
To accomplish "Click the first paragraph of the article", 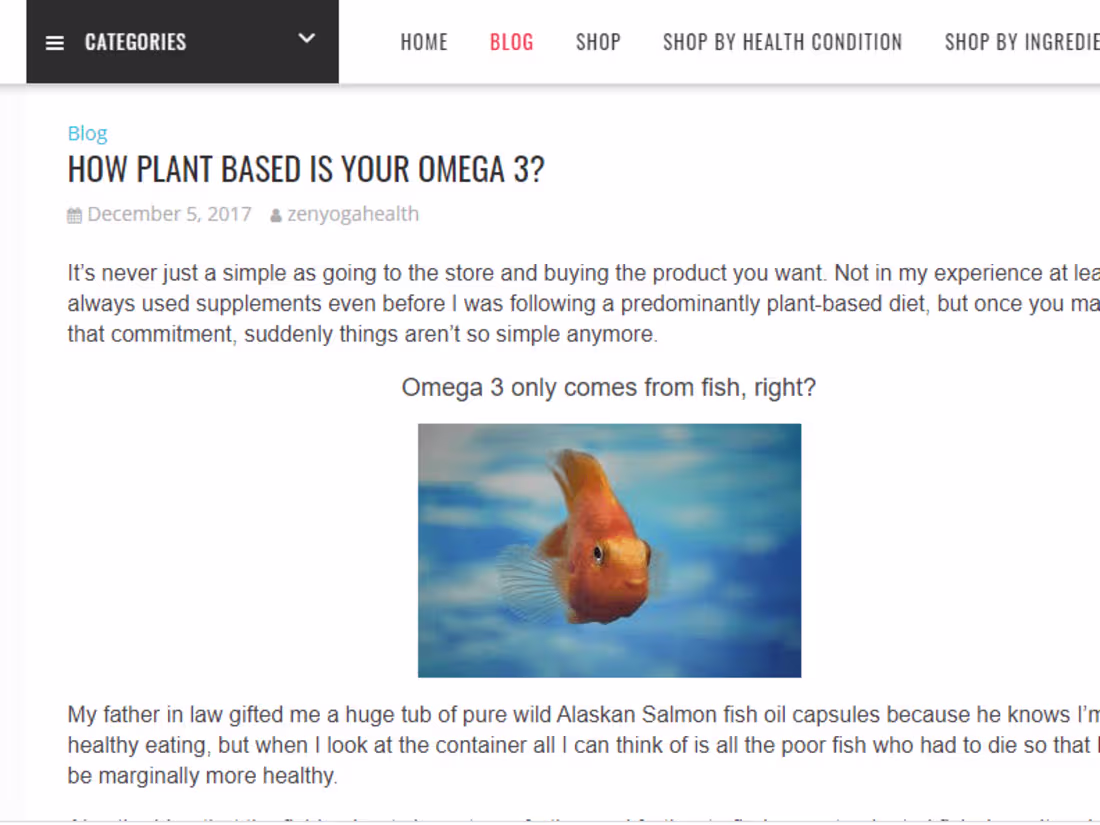I will 500,302.
